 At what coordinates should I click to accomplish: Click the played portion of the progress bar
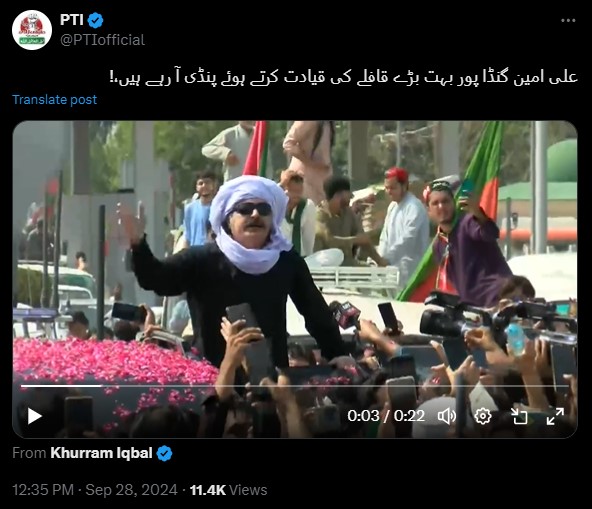click(61, 386)
